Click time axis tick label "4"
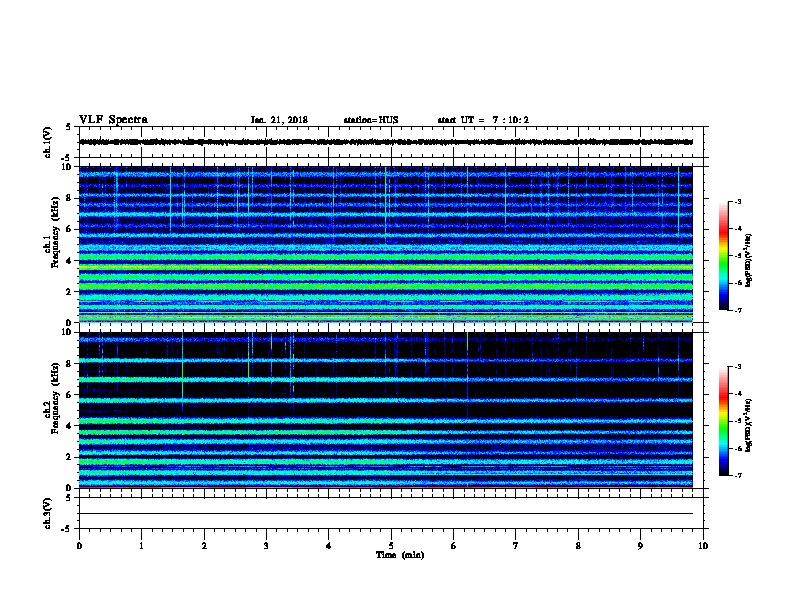This screenshot has width=792, height=612. tap(329, 546)
